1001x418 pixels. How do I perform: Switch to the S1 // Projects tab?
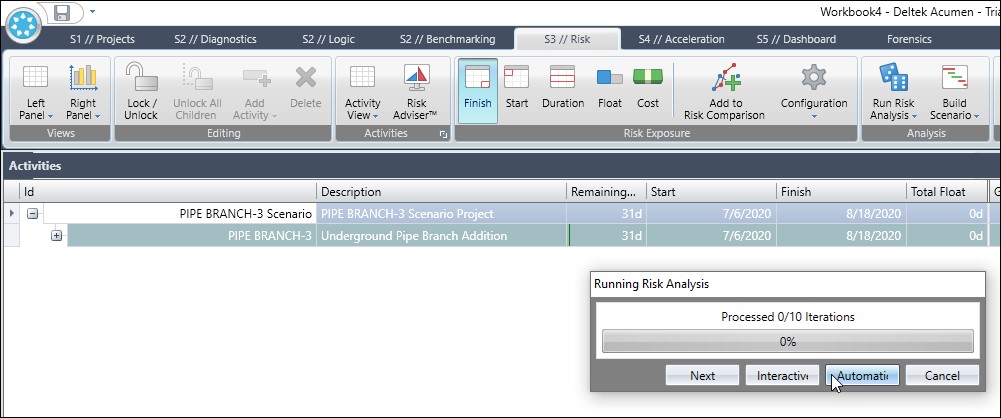(x=102, y=39)
